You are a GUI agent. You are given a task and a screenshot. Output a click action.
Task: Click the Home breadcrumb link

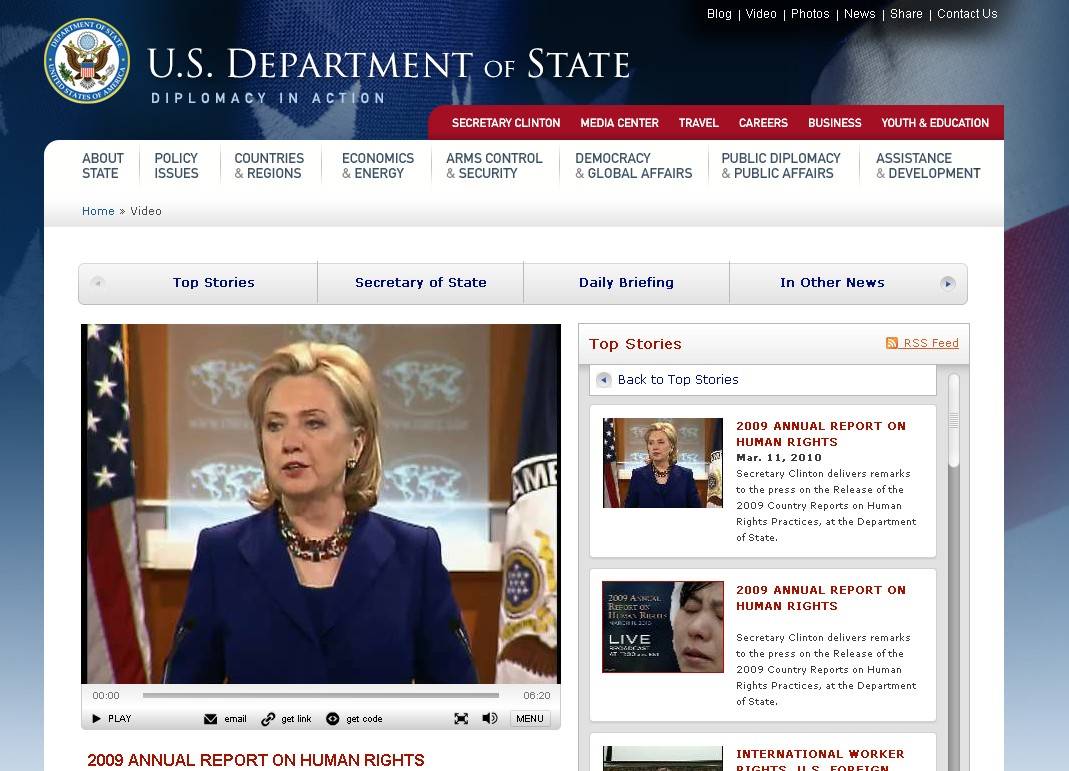(98, 211)
